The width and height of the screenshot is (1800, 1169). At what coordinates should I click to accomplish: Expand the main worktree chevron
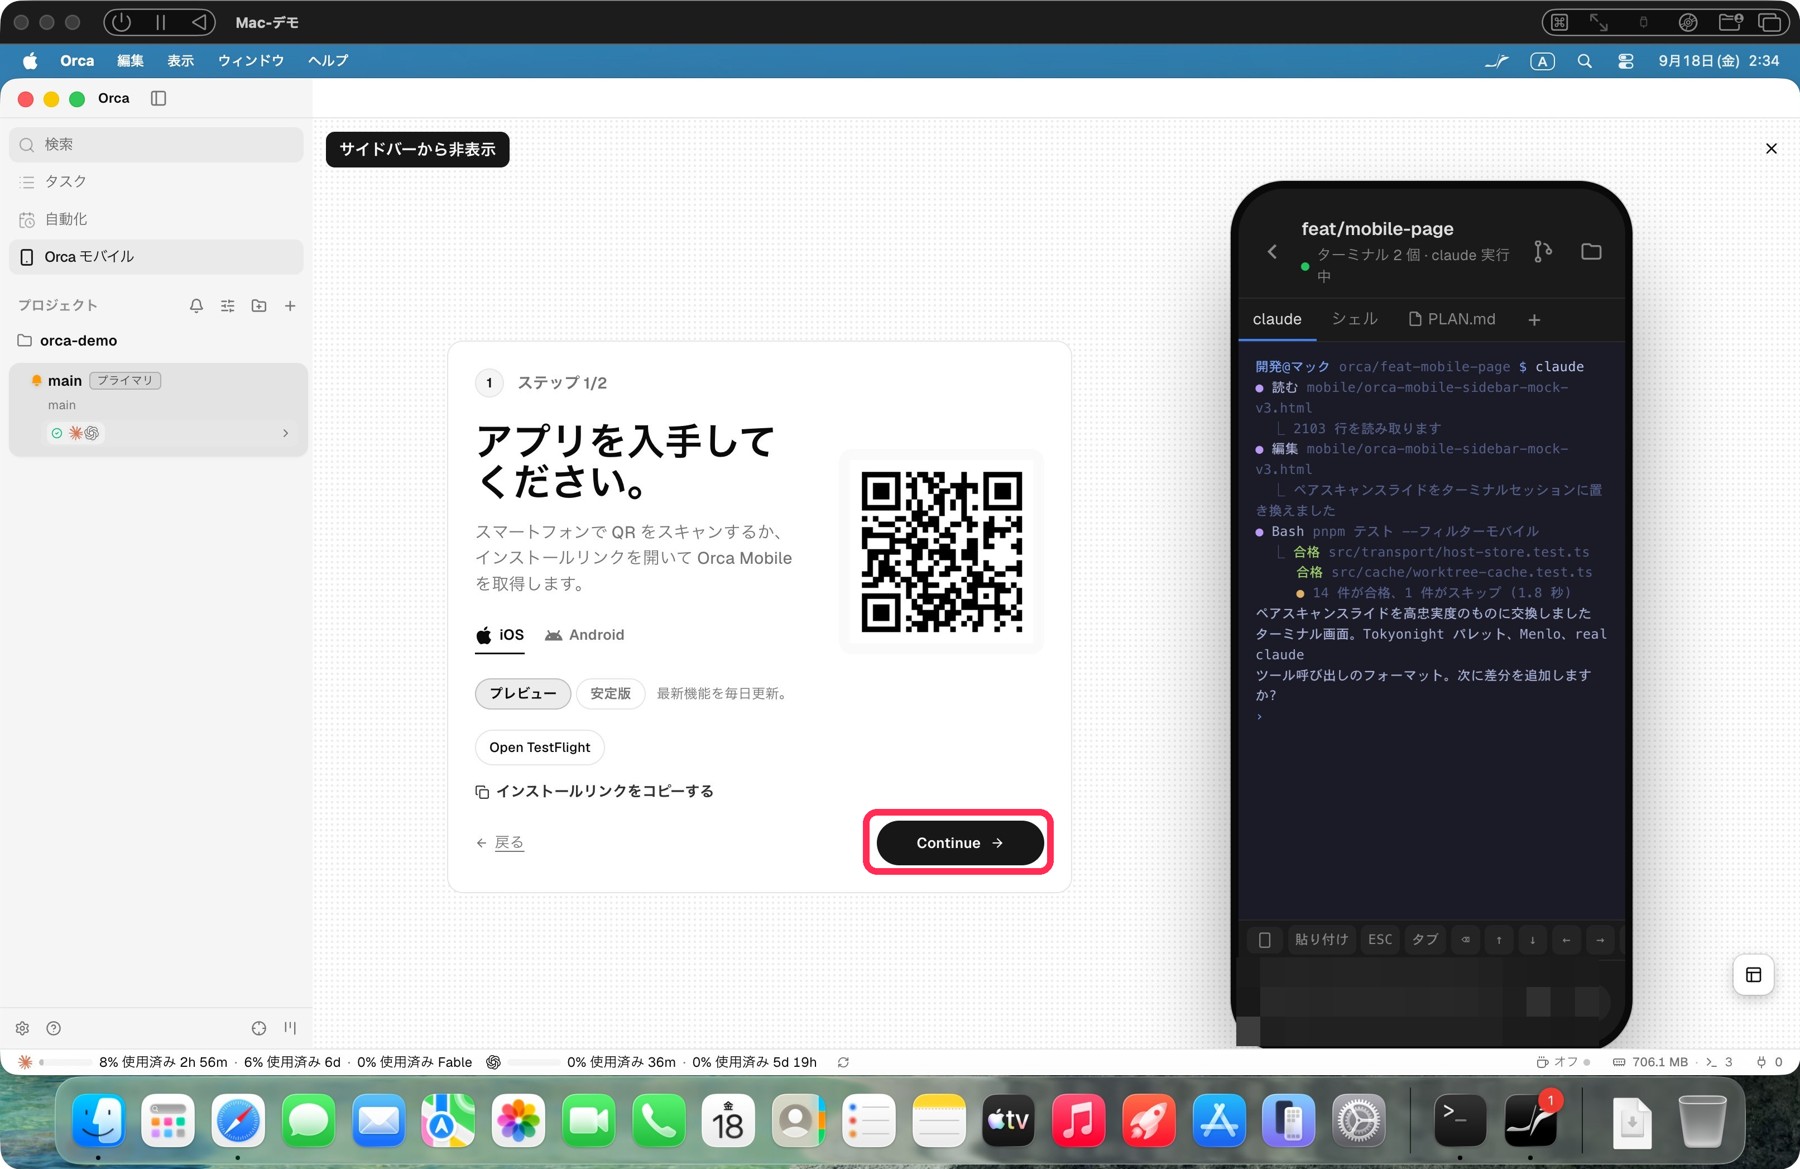point(285,433)
